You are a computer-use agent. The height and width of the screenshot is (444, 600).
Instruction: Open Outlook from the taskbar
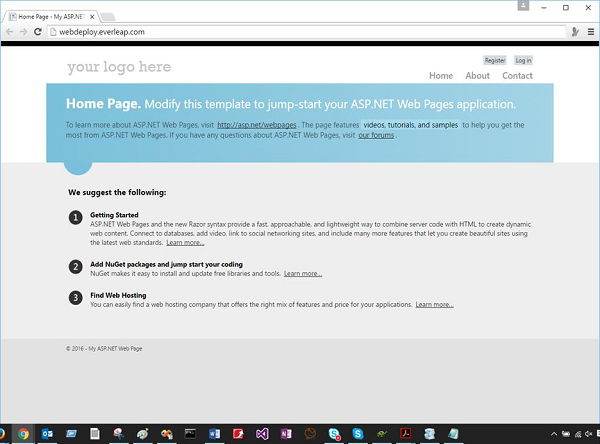pos(47,434)
